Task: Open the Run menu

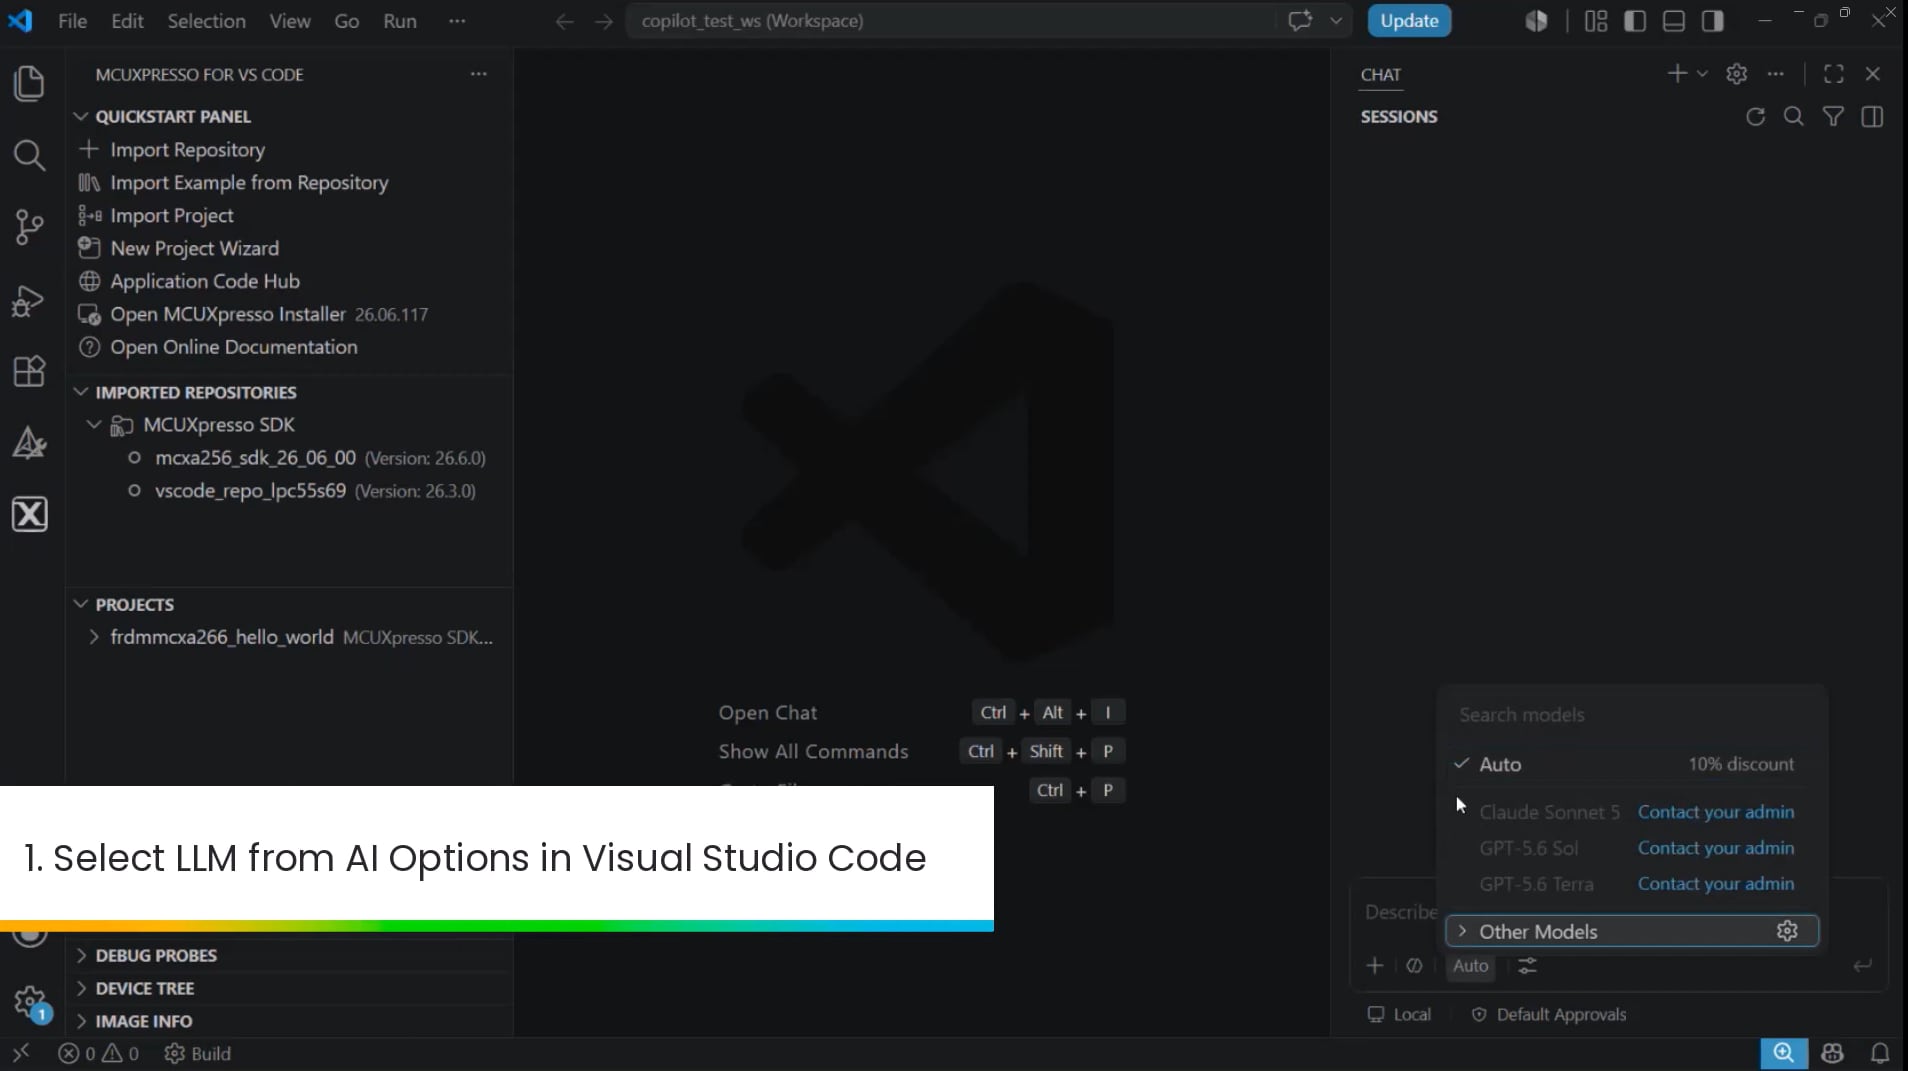Action: point(400,21)
